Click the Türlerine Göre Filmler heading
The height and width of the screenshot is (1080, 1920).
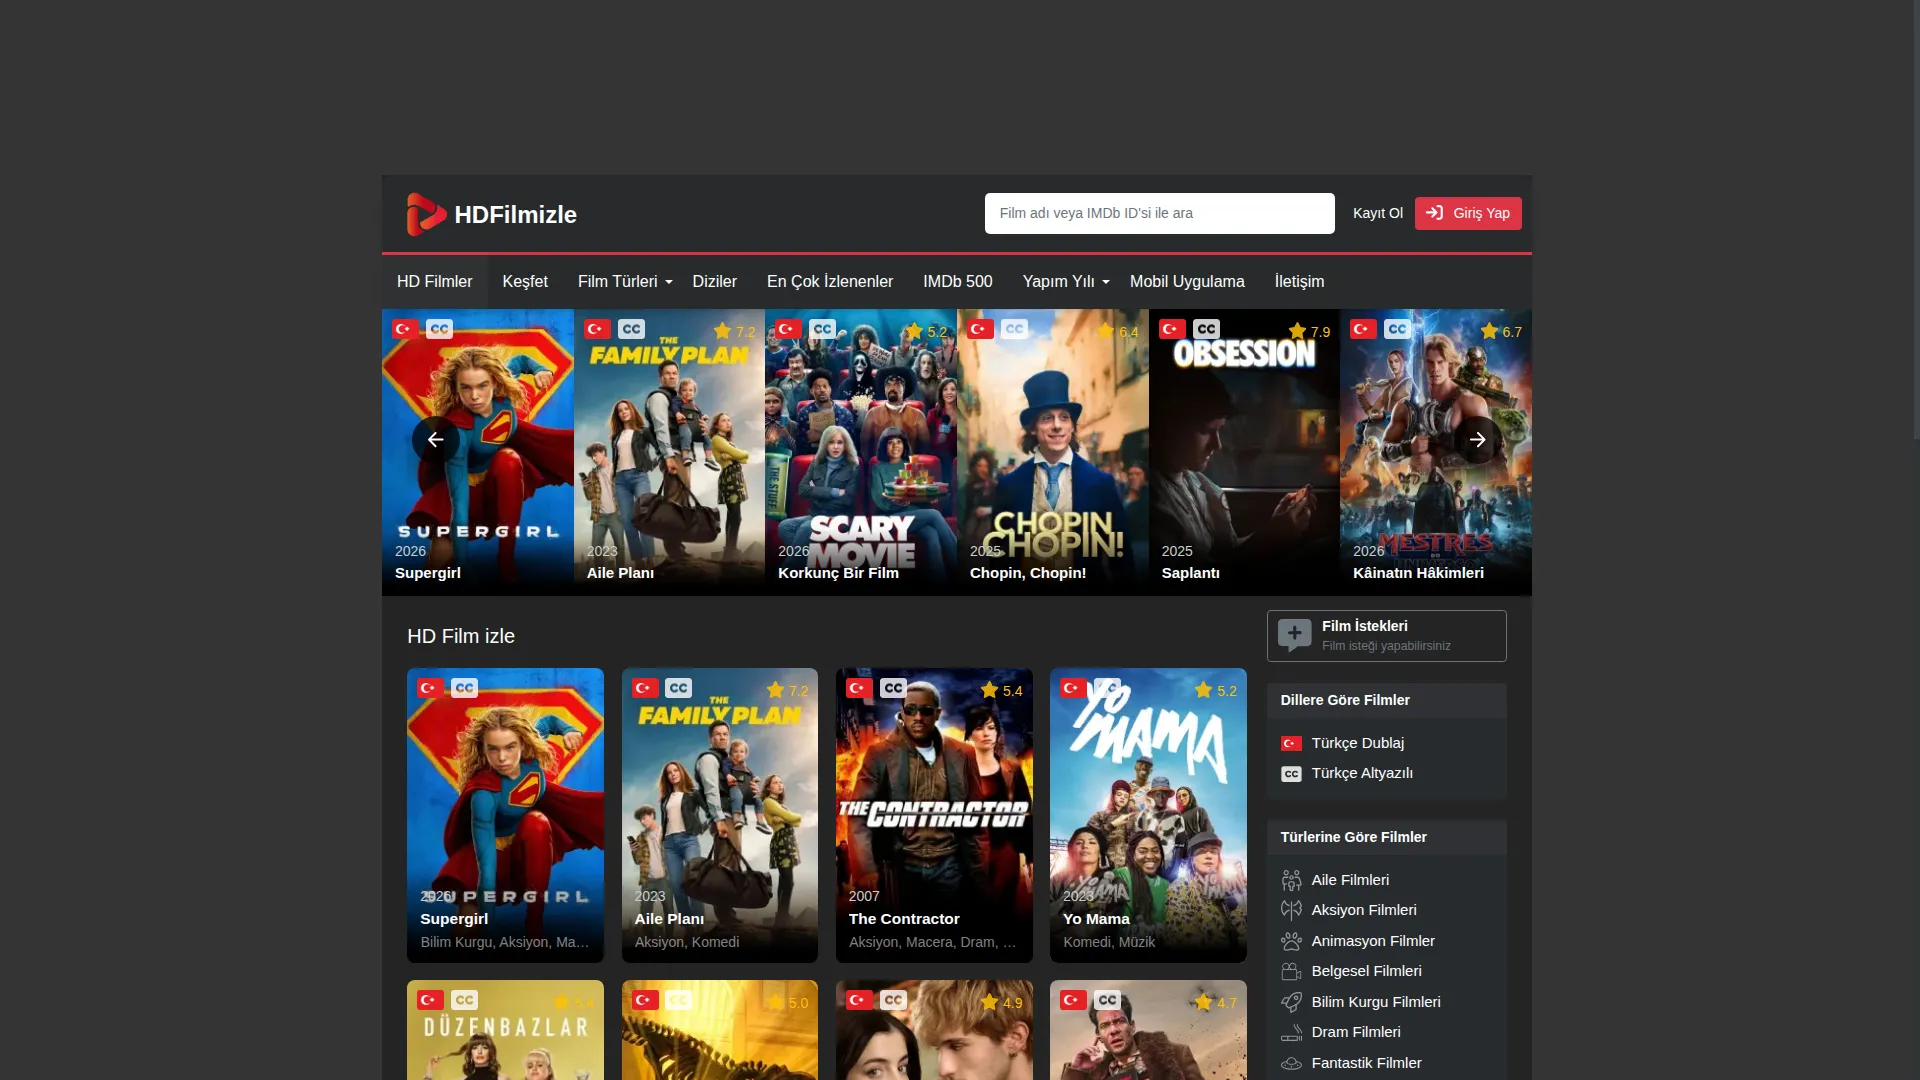(1353, 837)
